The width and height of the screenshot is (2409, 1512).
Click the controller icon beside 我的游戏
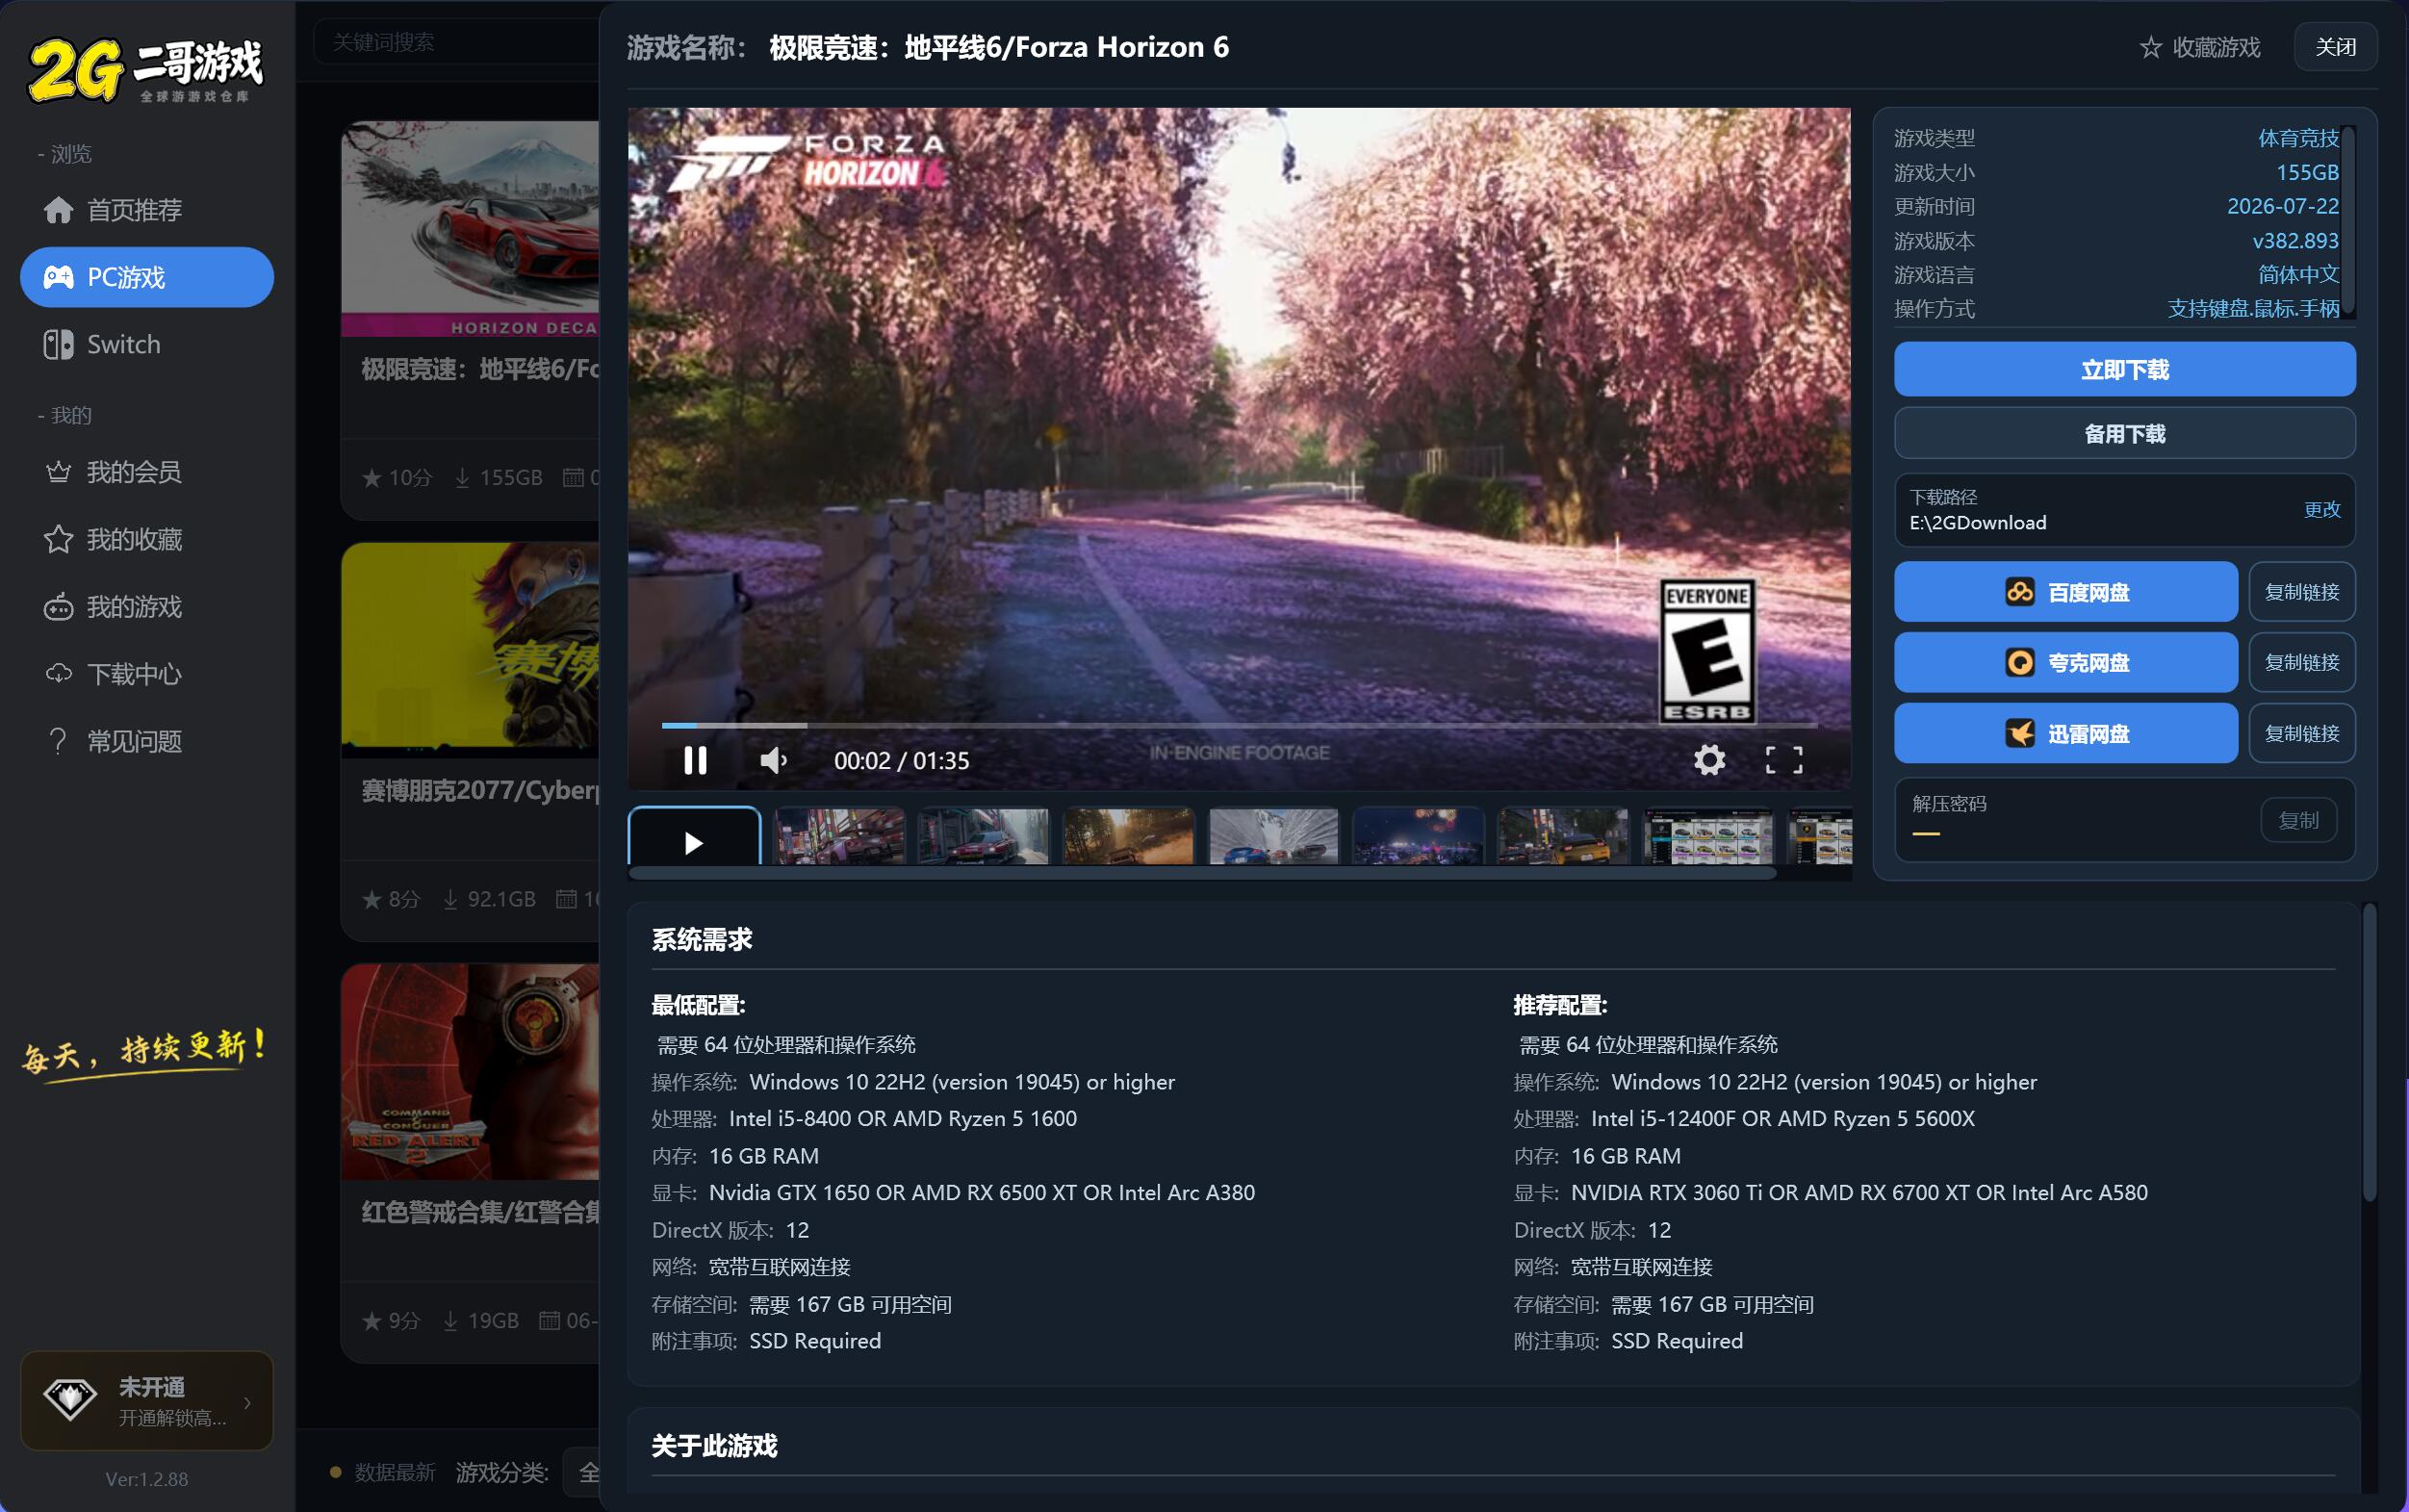58,607
